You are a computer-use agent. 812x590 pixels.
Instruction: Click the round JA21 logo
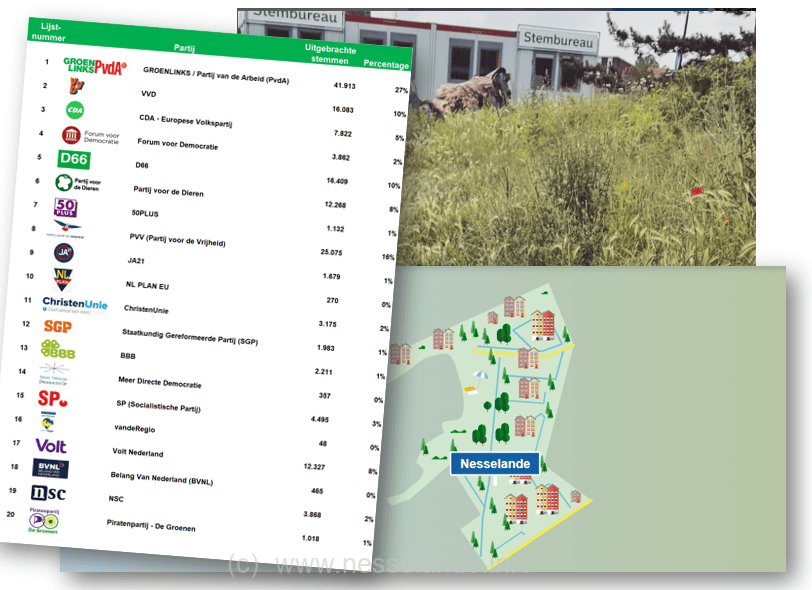[x=64, y=253]
